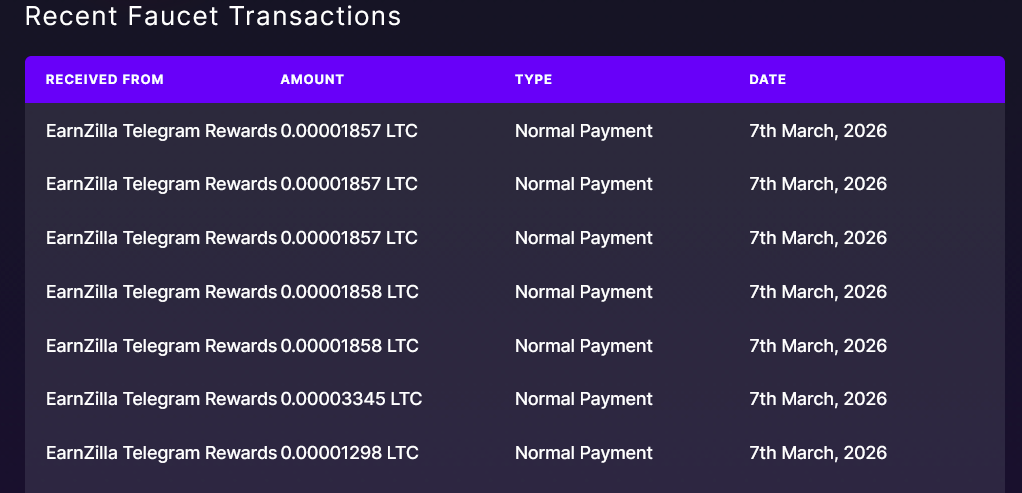Click the topmost 0.00001857 LTC amount

(349, 130)
